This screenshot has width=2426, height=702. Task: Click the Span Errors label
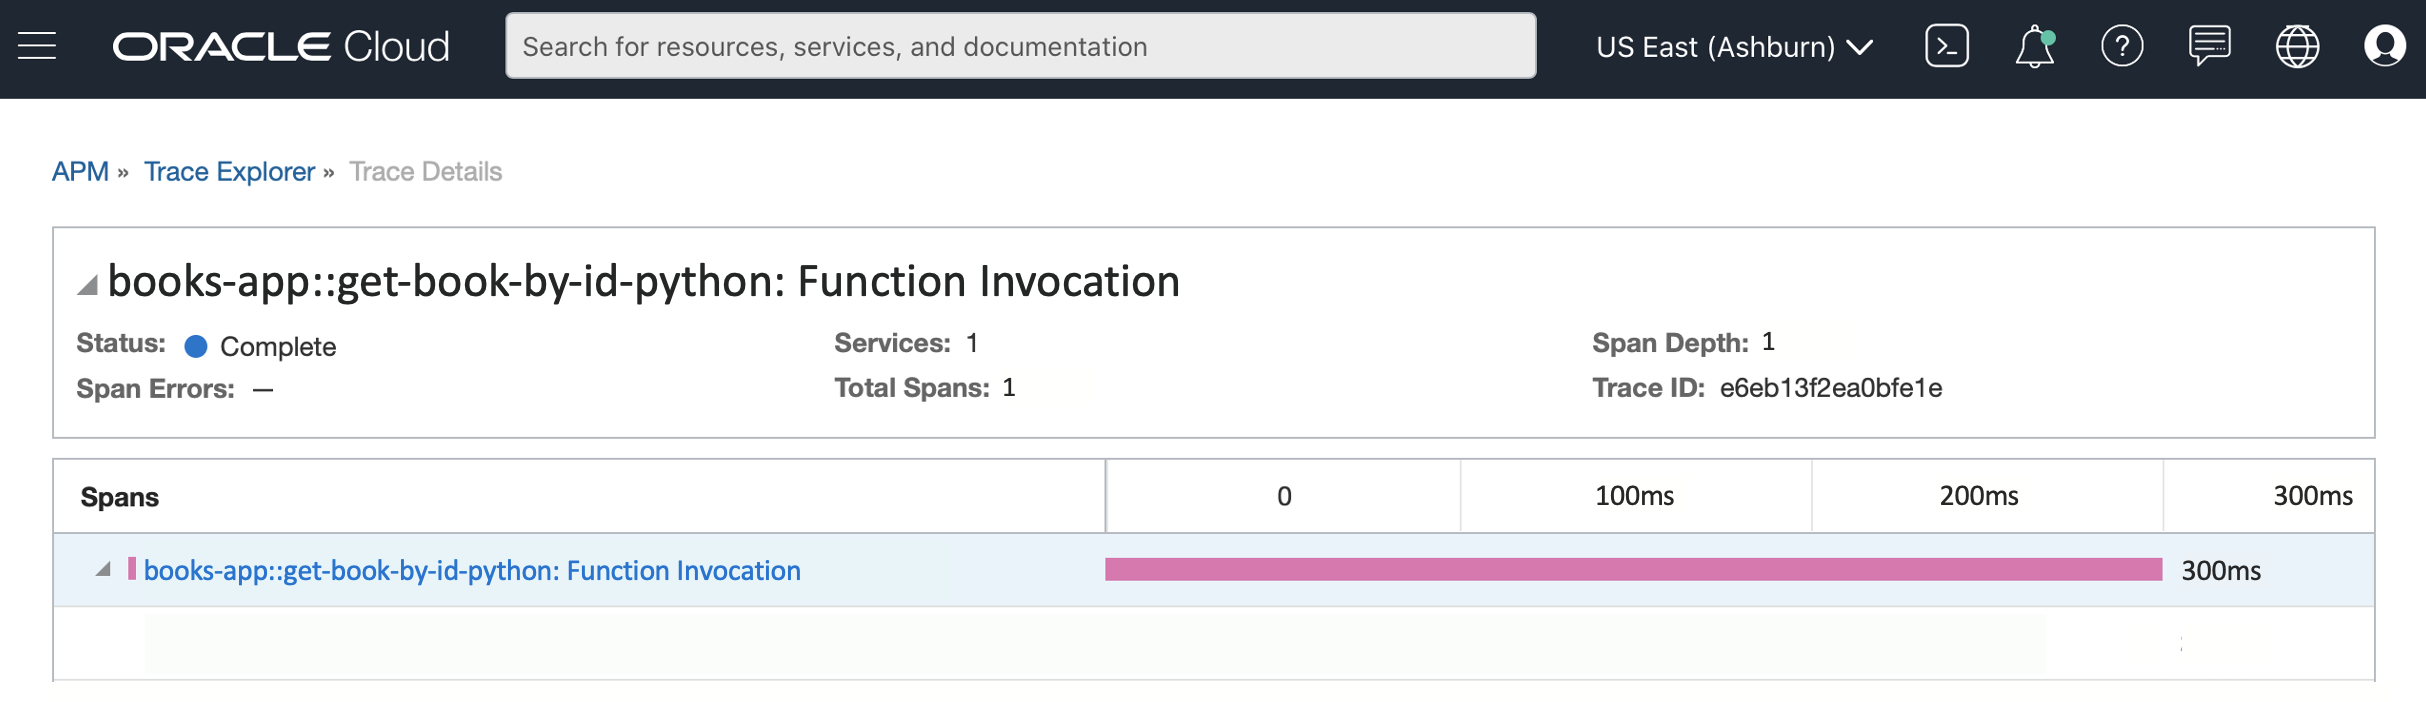click(x=155, y=389)
